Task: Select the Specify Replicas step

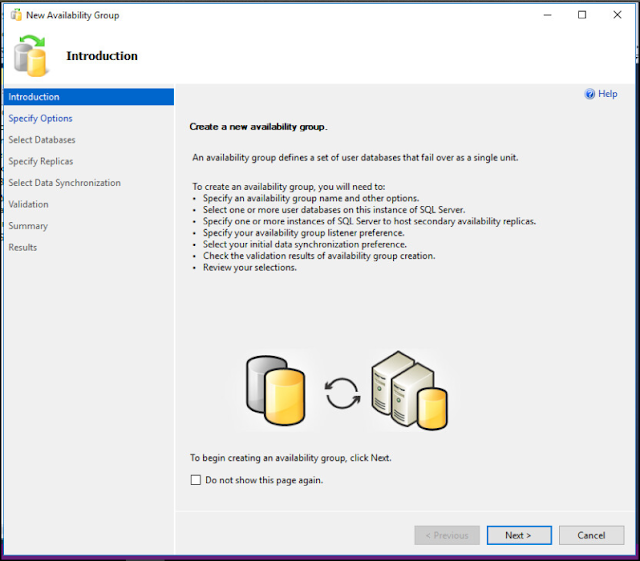Action: click(x=40, y=161)
